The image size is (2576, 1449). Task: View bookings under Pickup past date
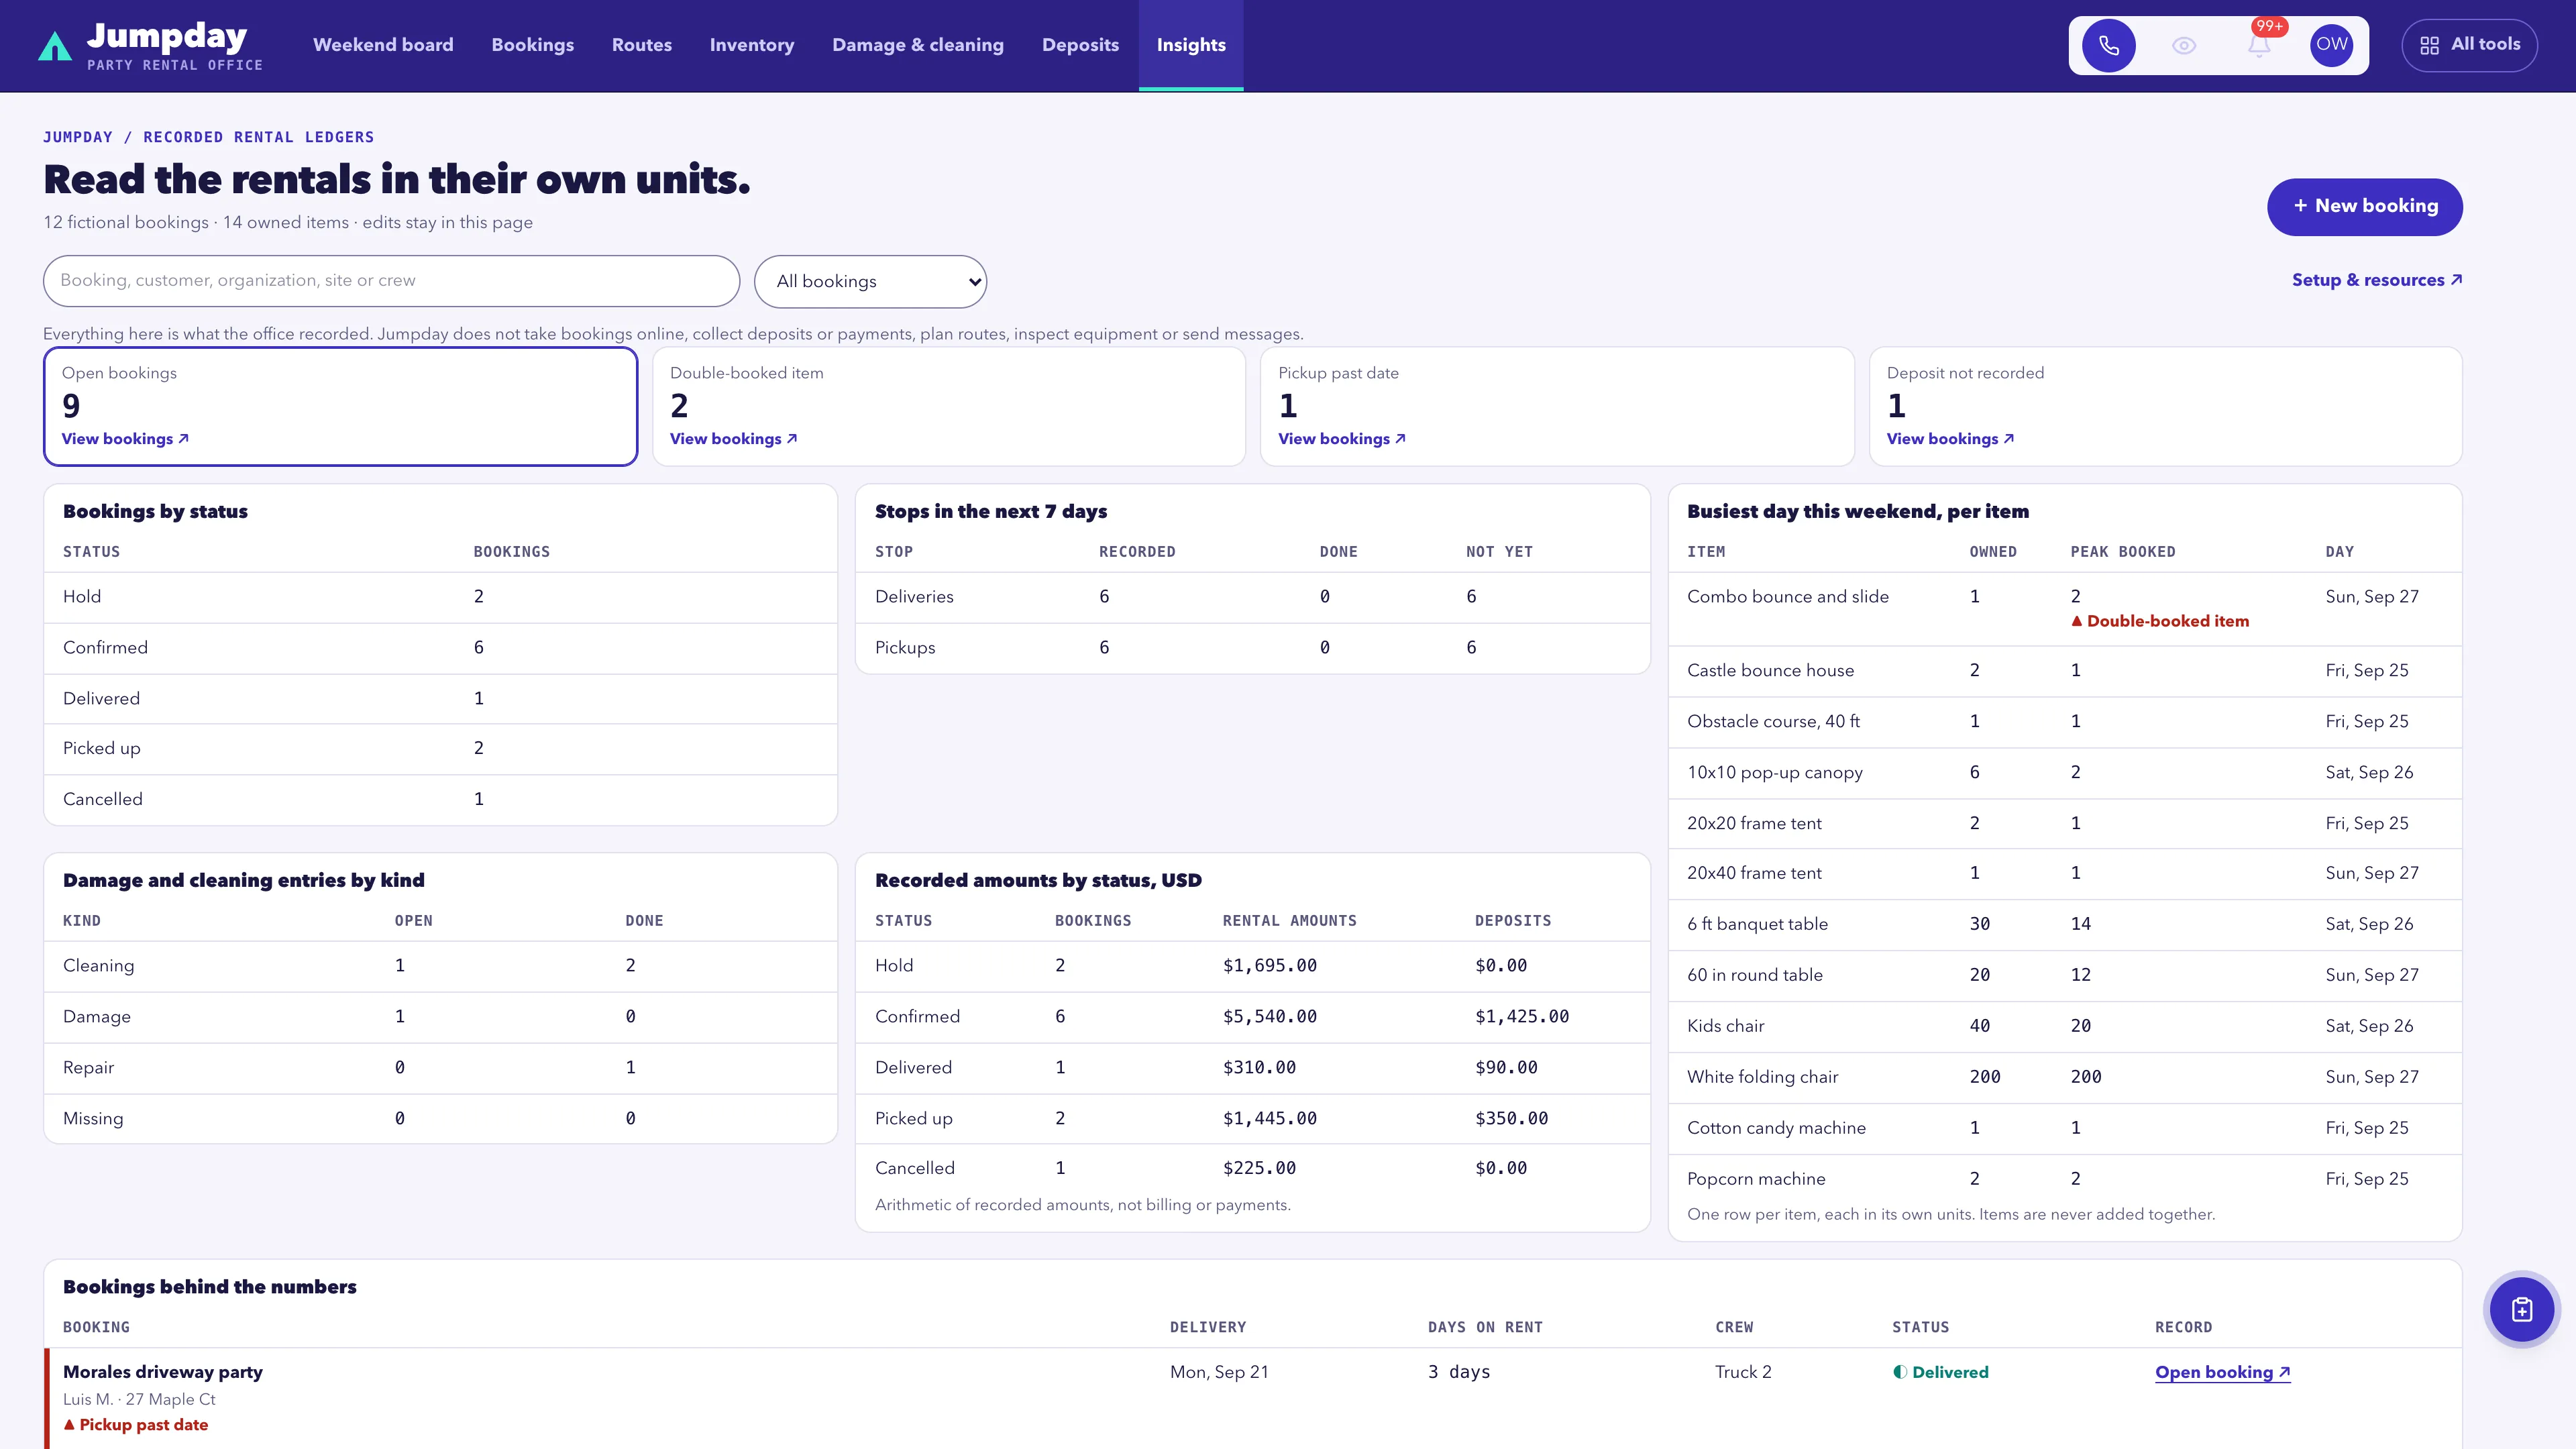pyautogui.click(x=1341, y=439)
